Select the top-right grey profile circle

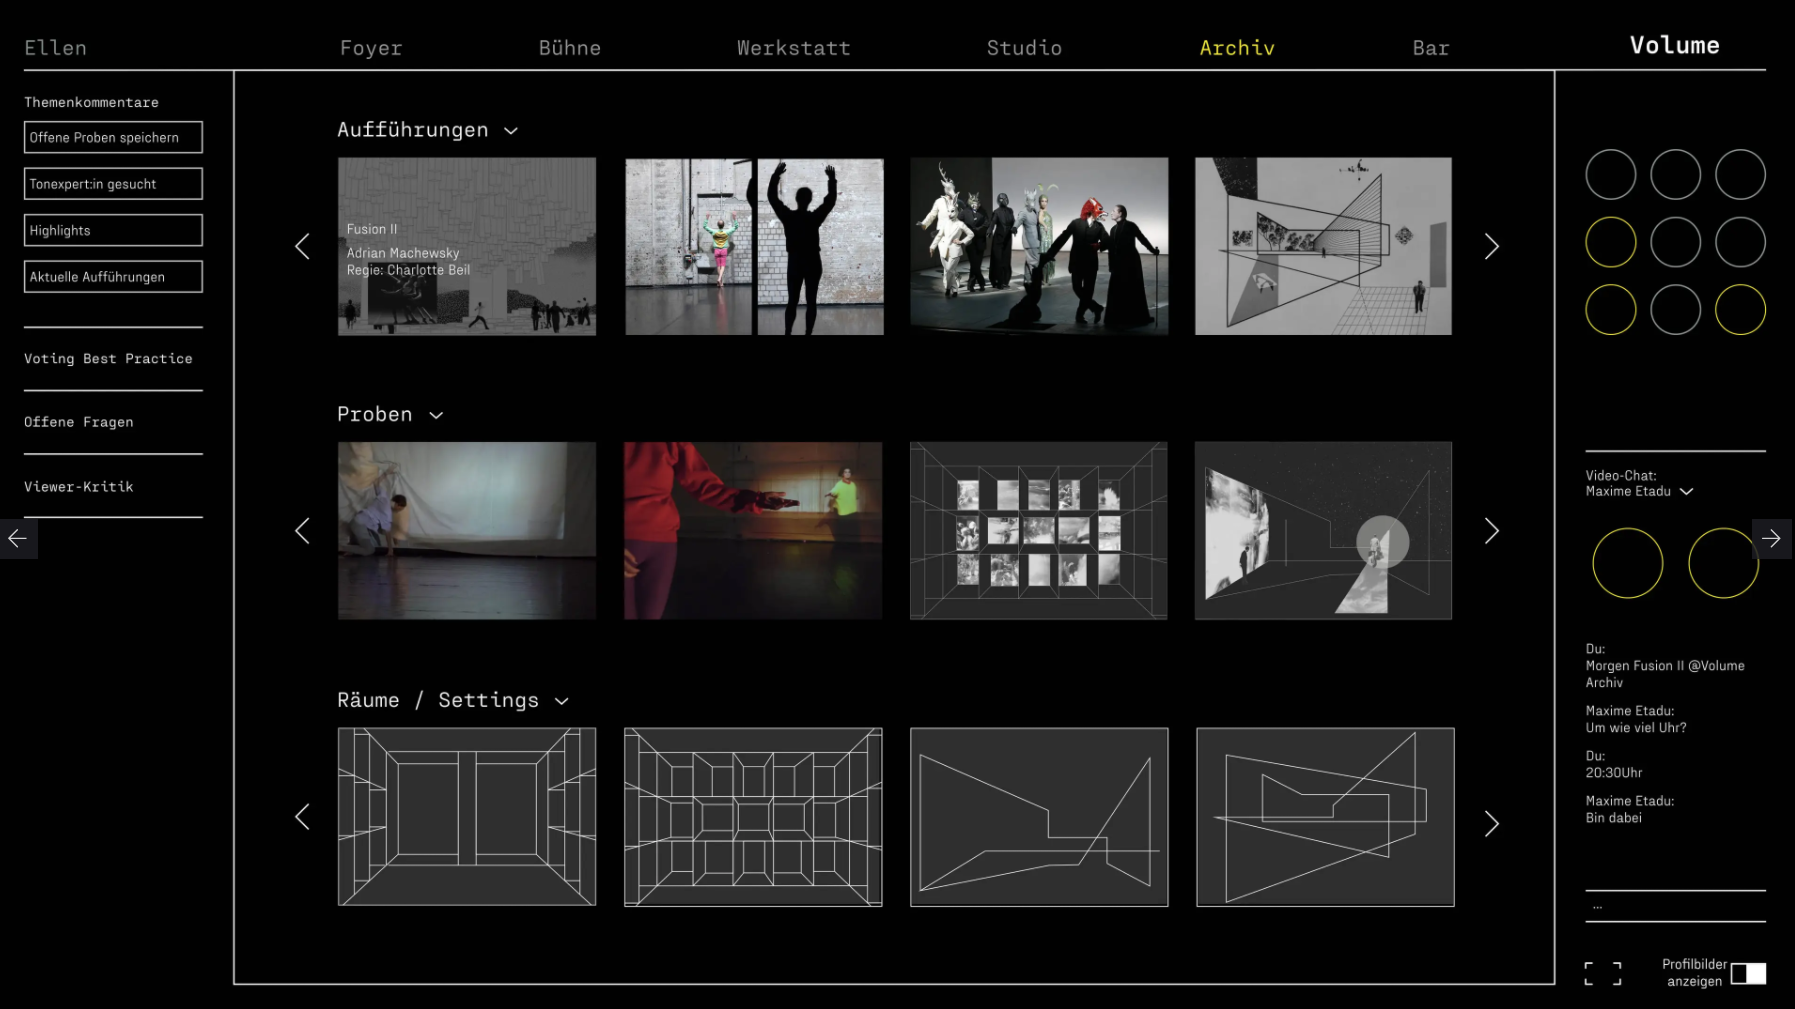(1740, 175)
